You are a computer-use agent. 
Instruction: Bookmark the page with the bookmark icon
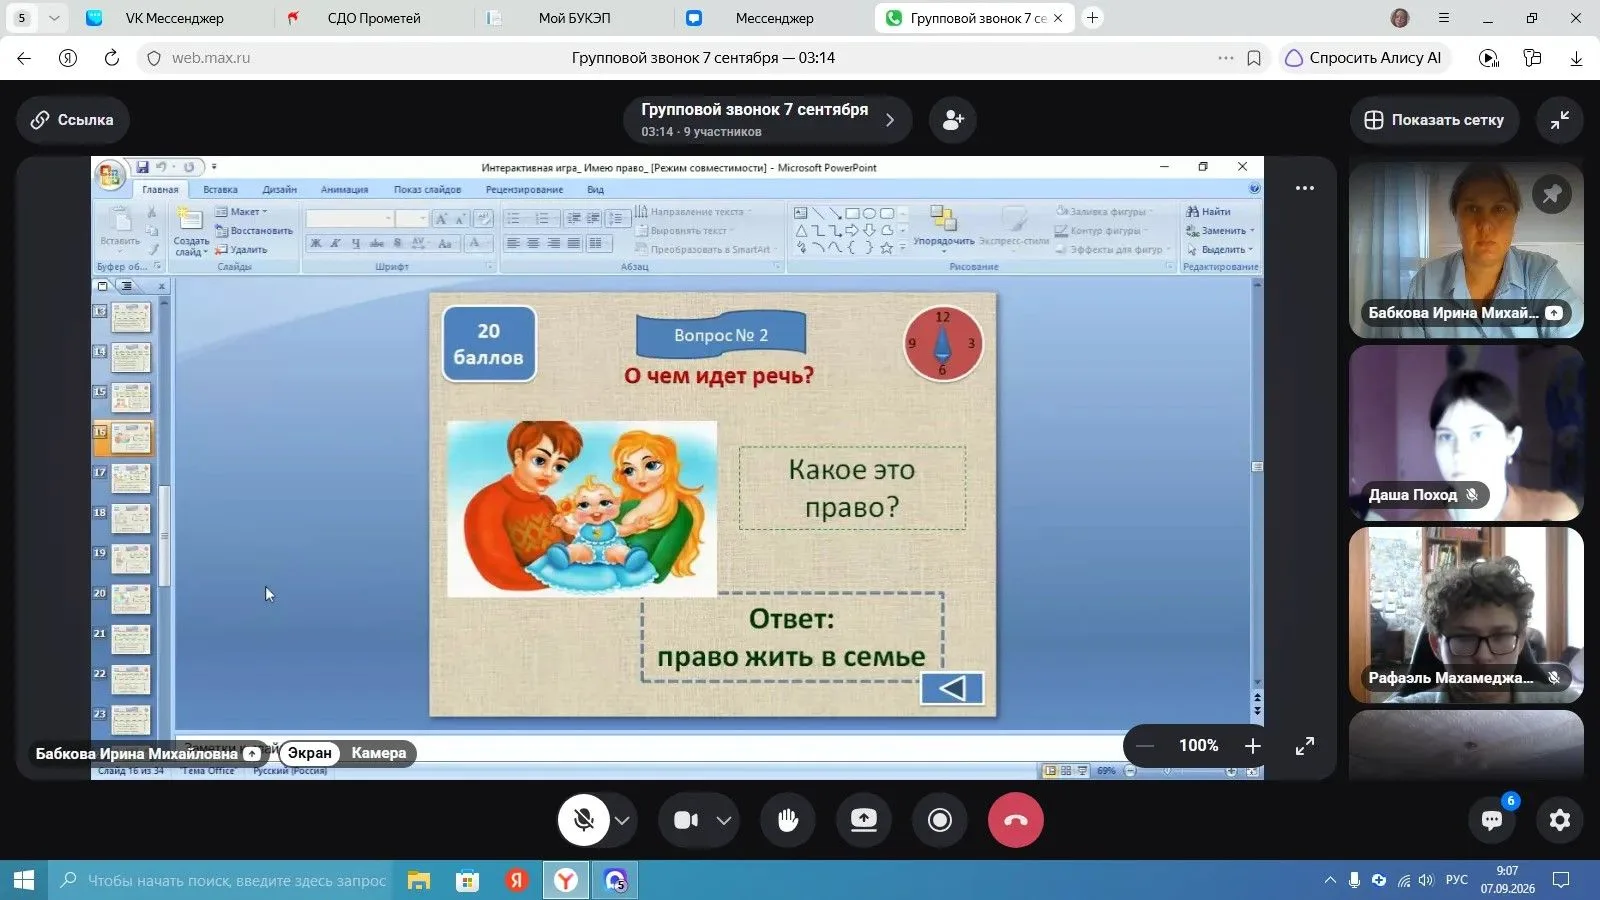pos(1254,58)
